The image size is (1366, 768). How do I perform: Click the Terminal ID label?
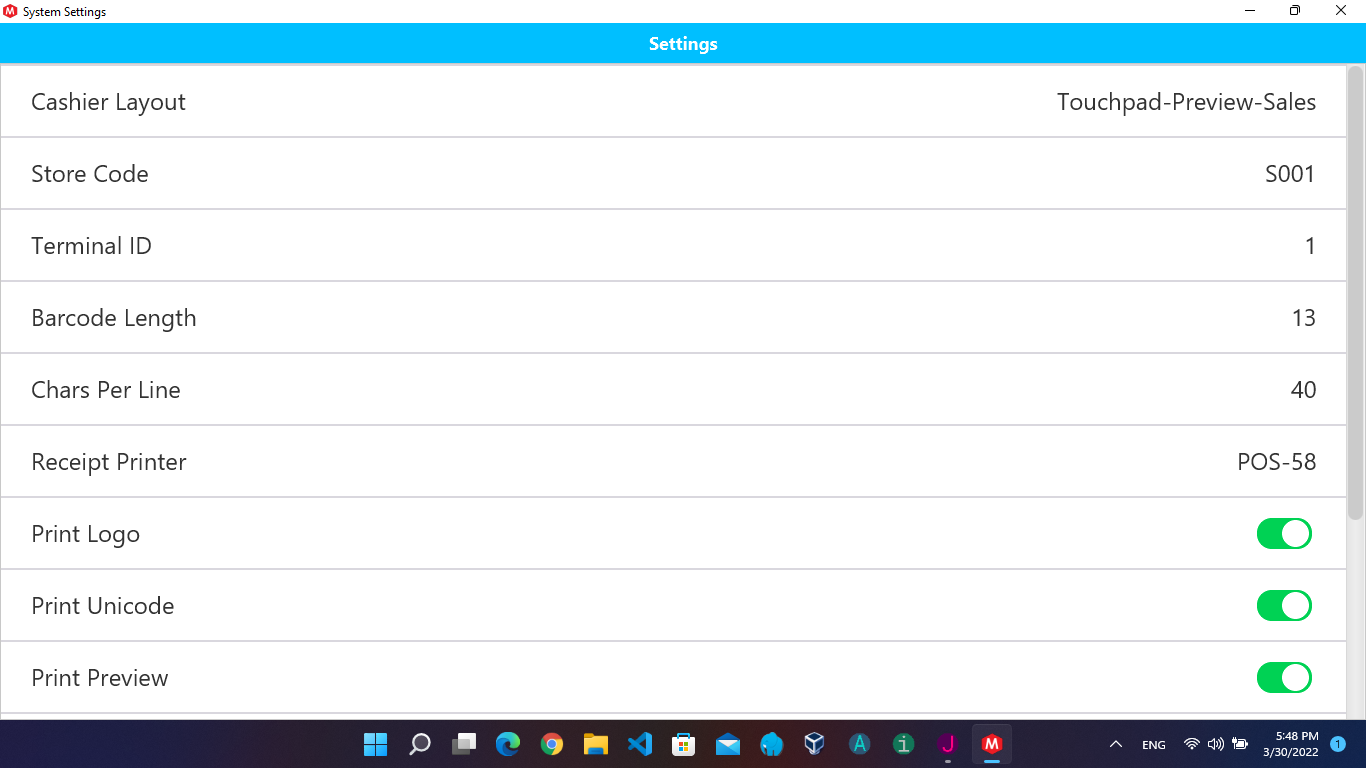pos(91,246)
